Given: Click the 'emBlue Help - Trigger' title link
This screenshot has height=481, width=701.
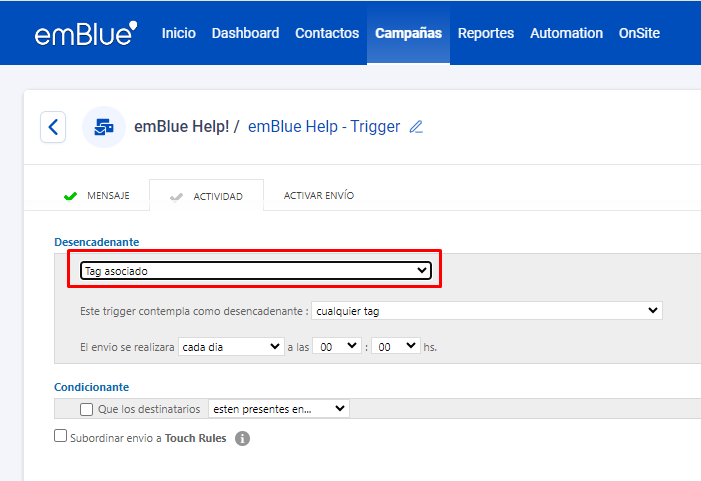Looking at the screenshot, I should [324, 127].
